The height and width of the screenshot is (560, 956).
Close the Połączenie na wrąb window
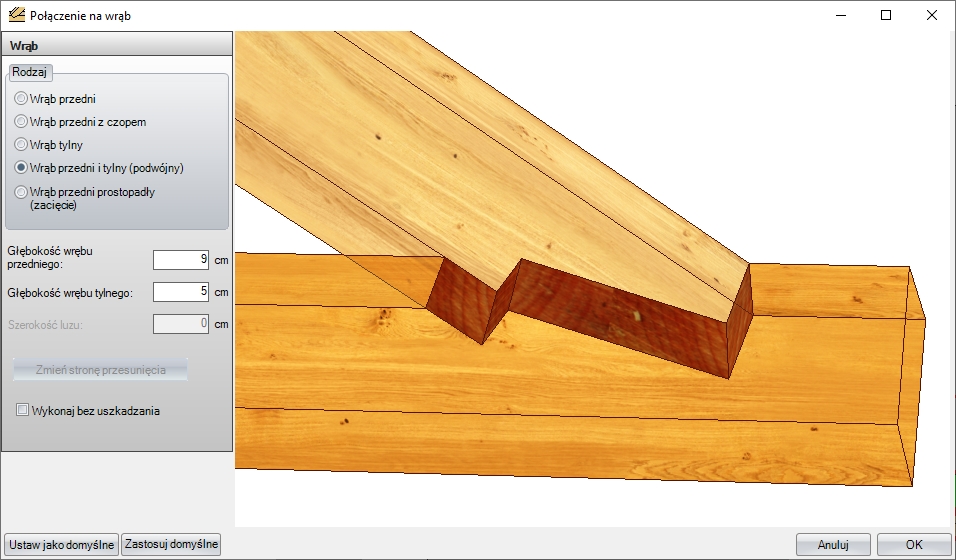pyautogui.click(x=932, y=16)
